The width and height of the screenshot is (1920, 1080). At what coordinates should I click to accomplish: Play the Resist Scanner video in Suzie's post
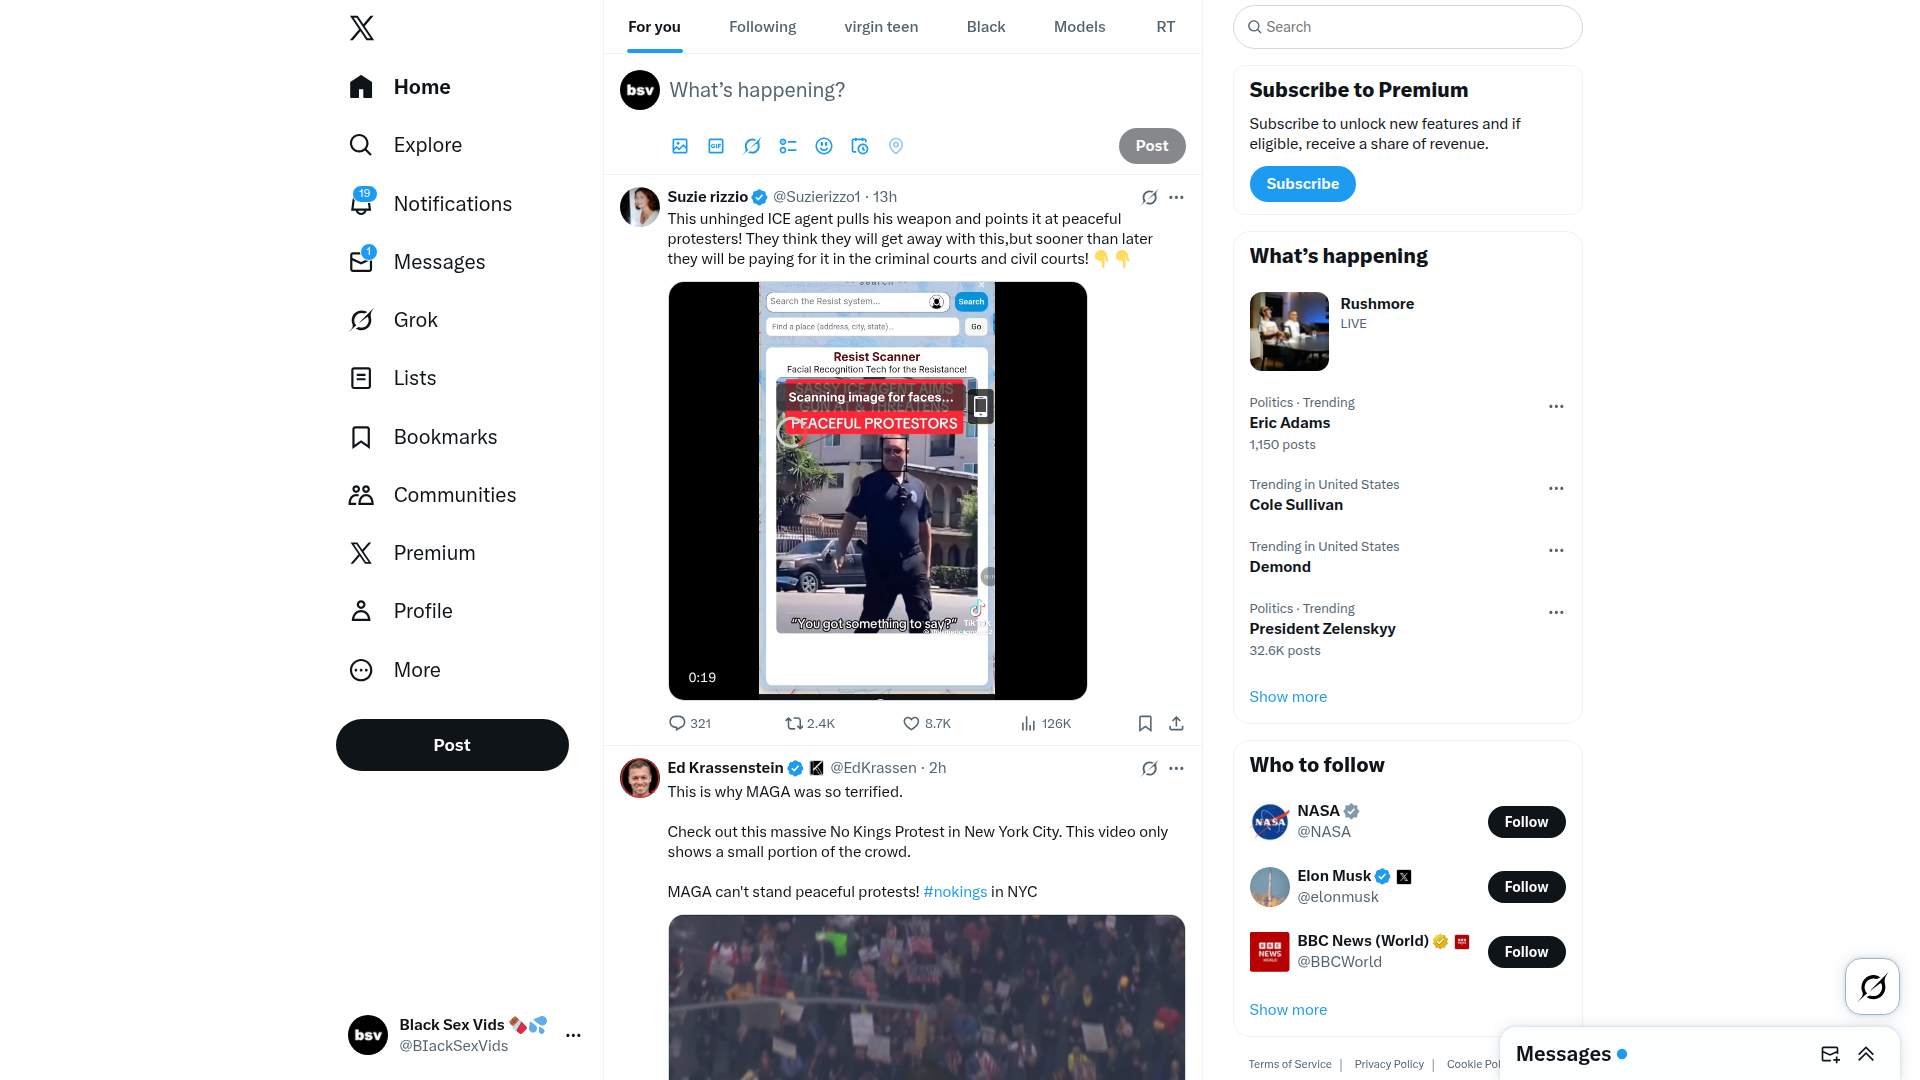coord(877,491)
